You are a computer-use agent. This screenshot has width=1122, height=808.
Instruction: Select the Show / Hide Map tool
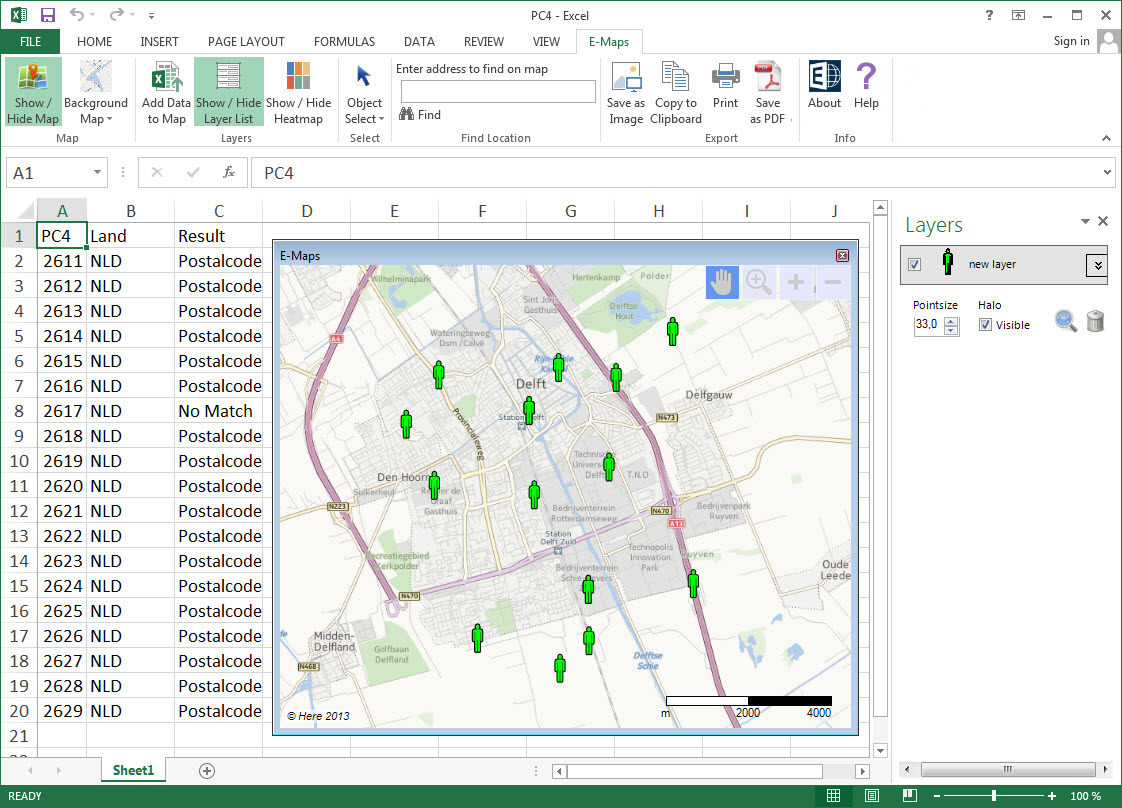pos(33,90)
